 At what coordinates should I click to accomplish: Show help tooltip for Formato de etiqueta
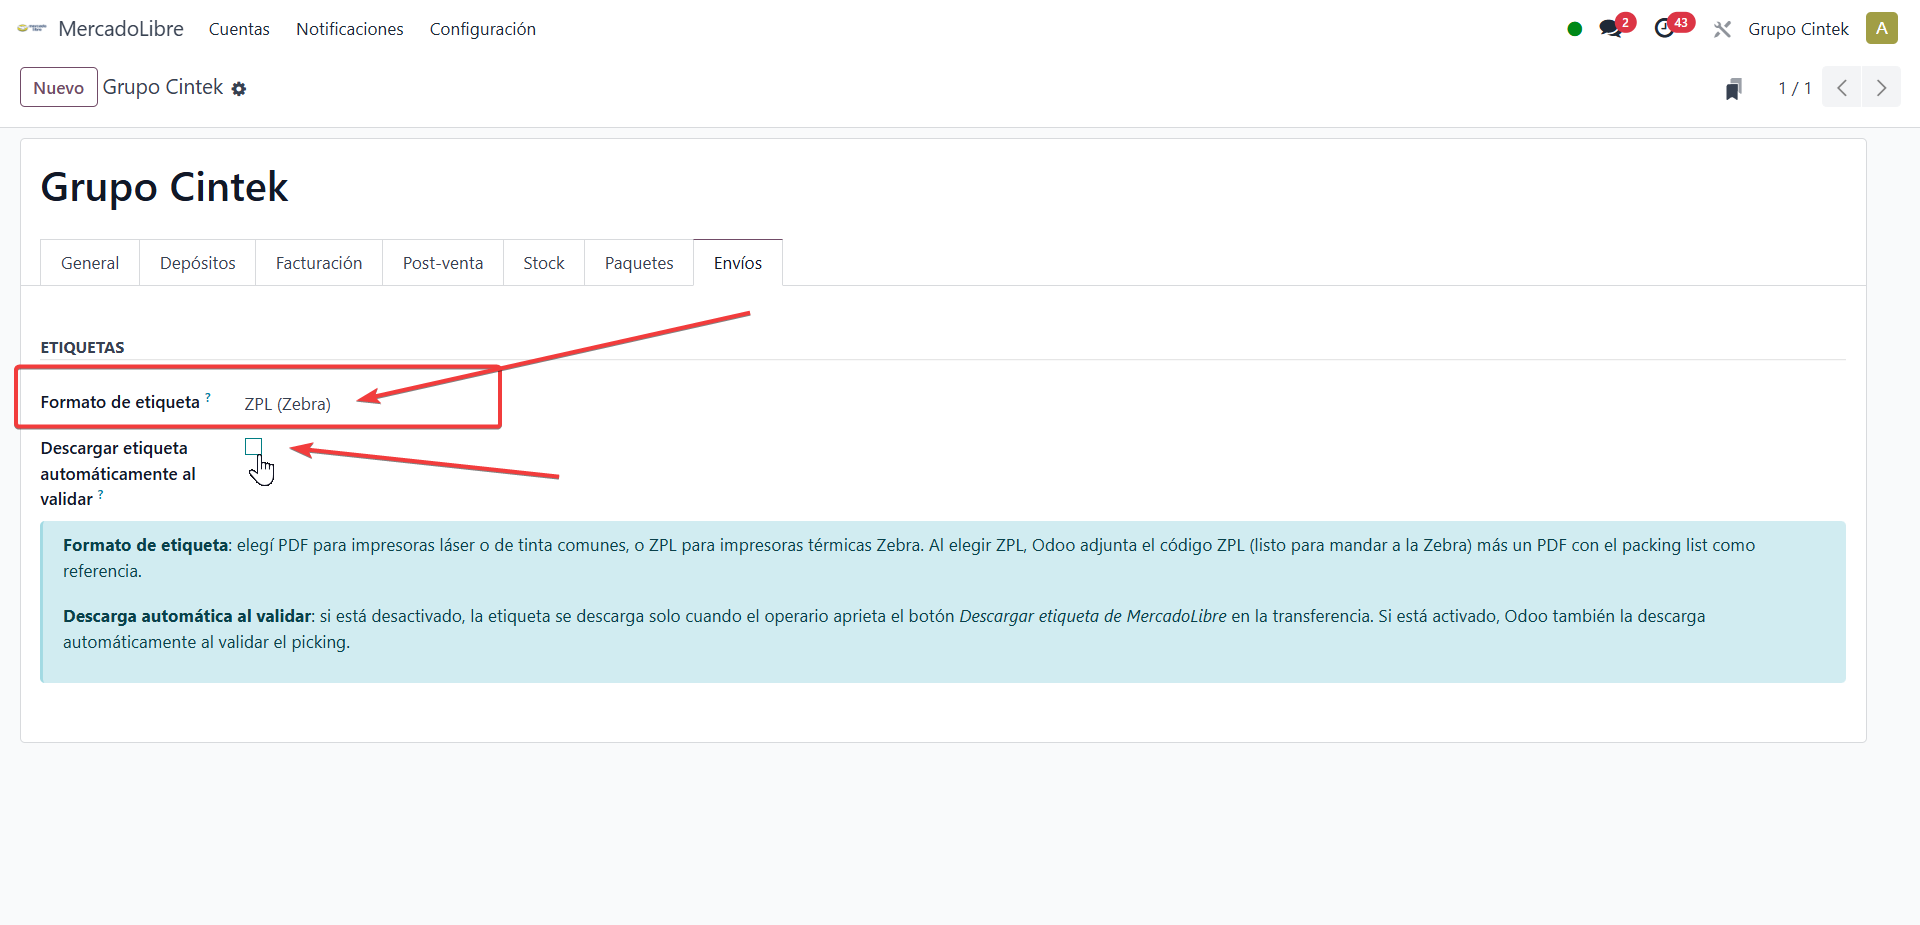click(208, 397)
